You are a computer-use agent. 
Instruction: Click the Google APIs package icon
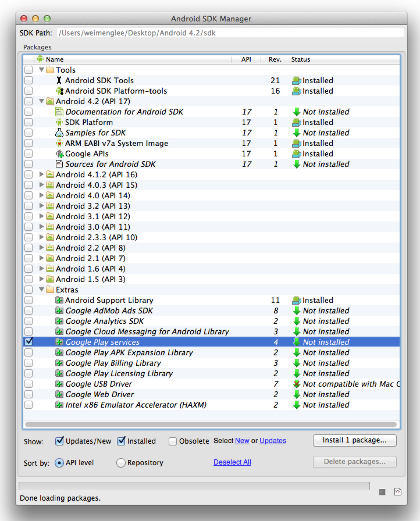[x=59, y=154]
